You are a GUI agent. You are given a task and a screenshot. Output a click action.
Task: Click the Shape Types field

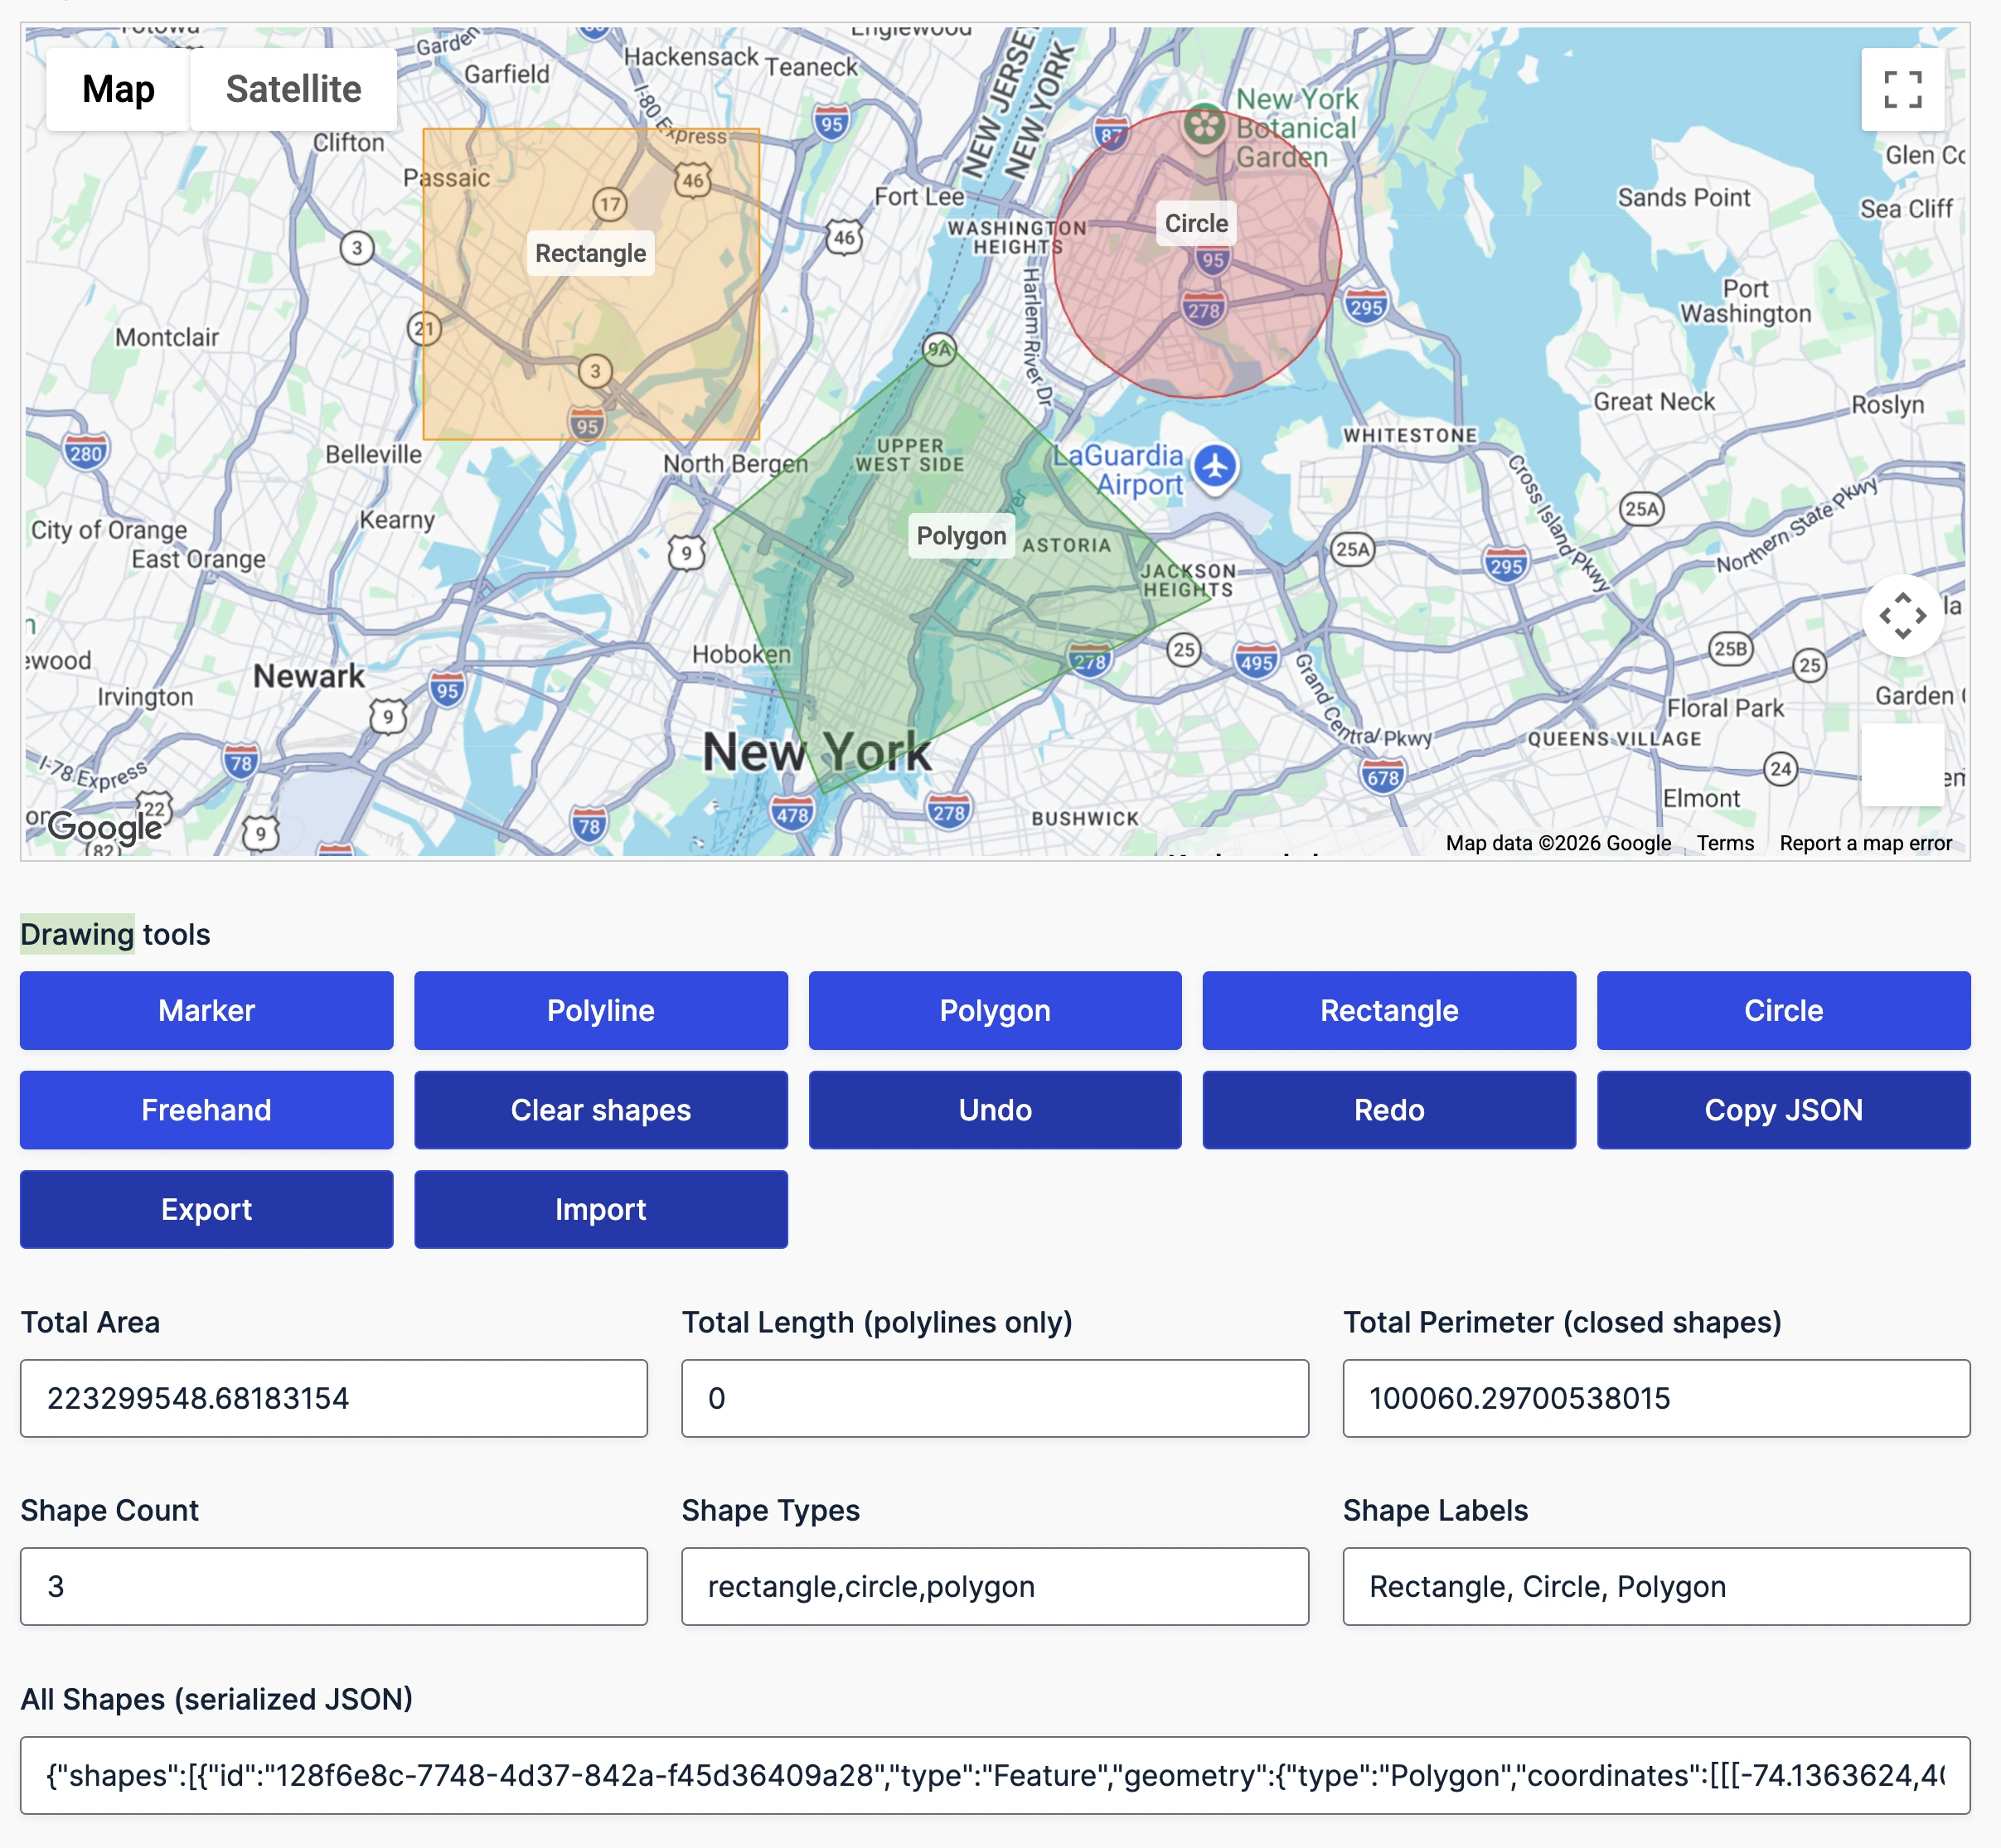[x=995, y=1586]
